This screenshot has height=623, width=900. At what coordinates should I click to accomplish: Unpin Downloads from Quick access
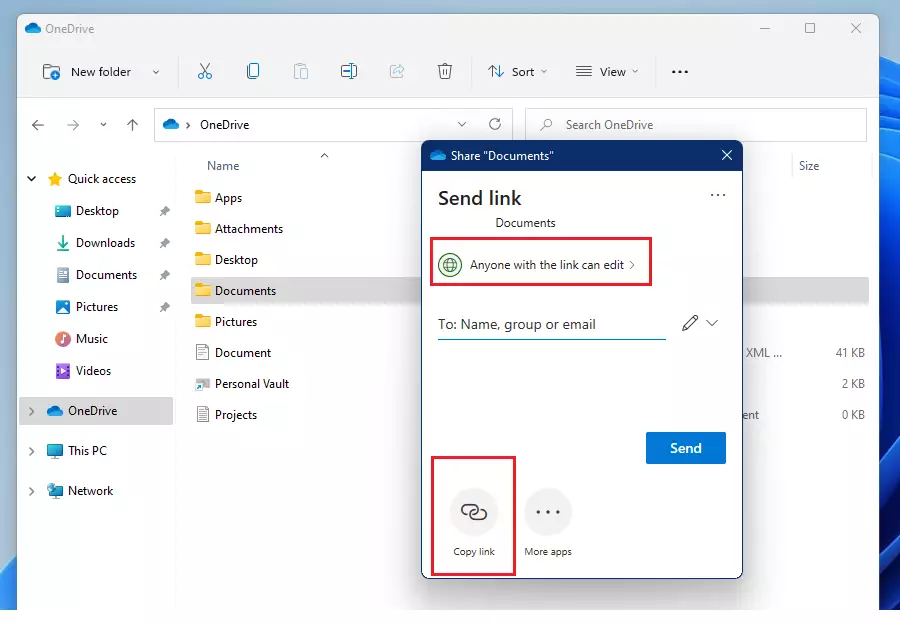tap(165, 243)
